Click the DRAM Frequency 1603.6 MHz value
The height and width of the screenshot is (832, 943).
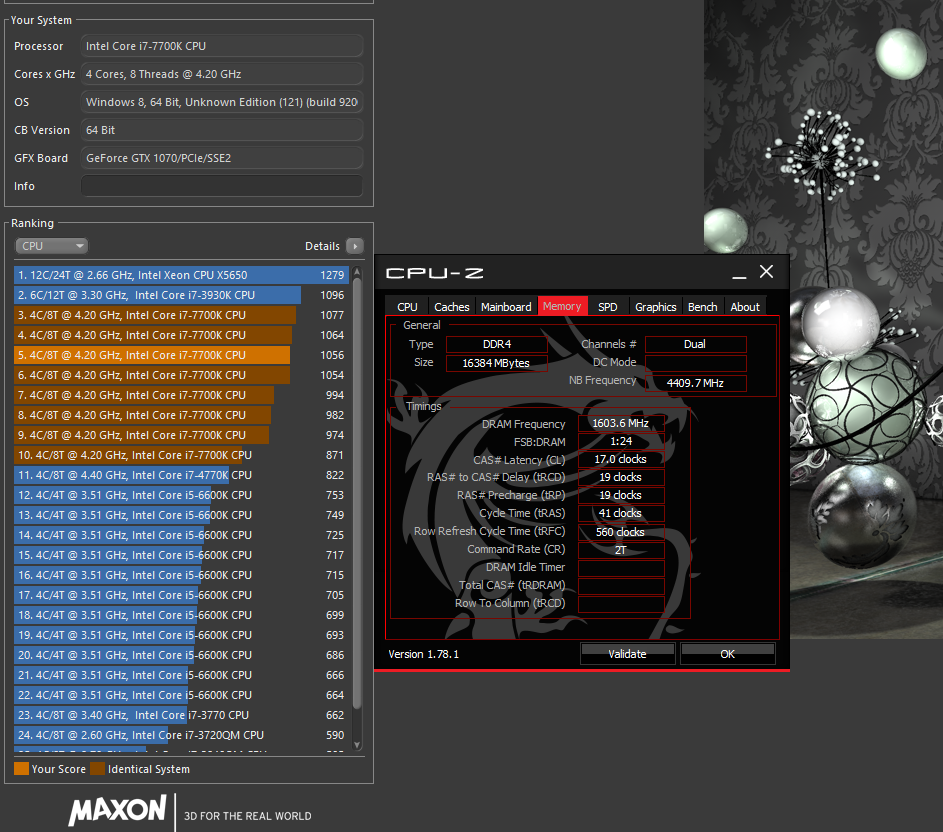click(621, 424)
